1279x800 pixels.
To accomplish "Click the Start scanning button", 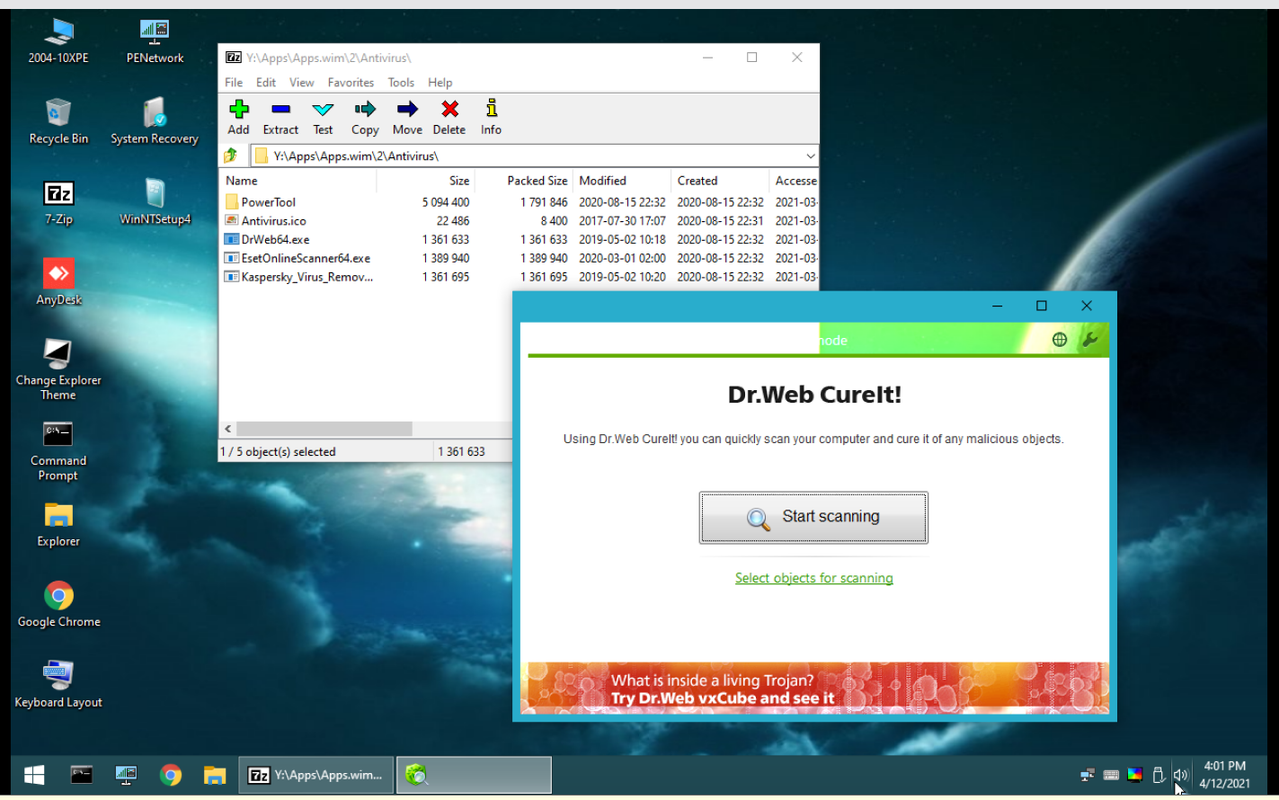I will coord(813,517).
